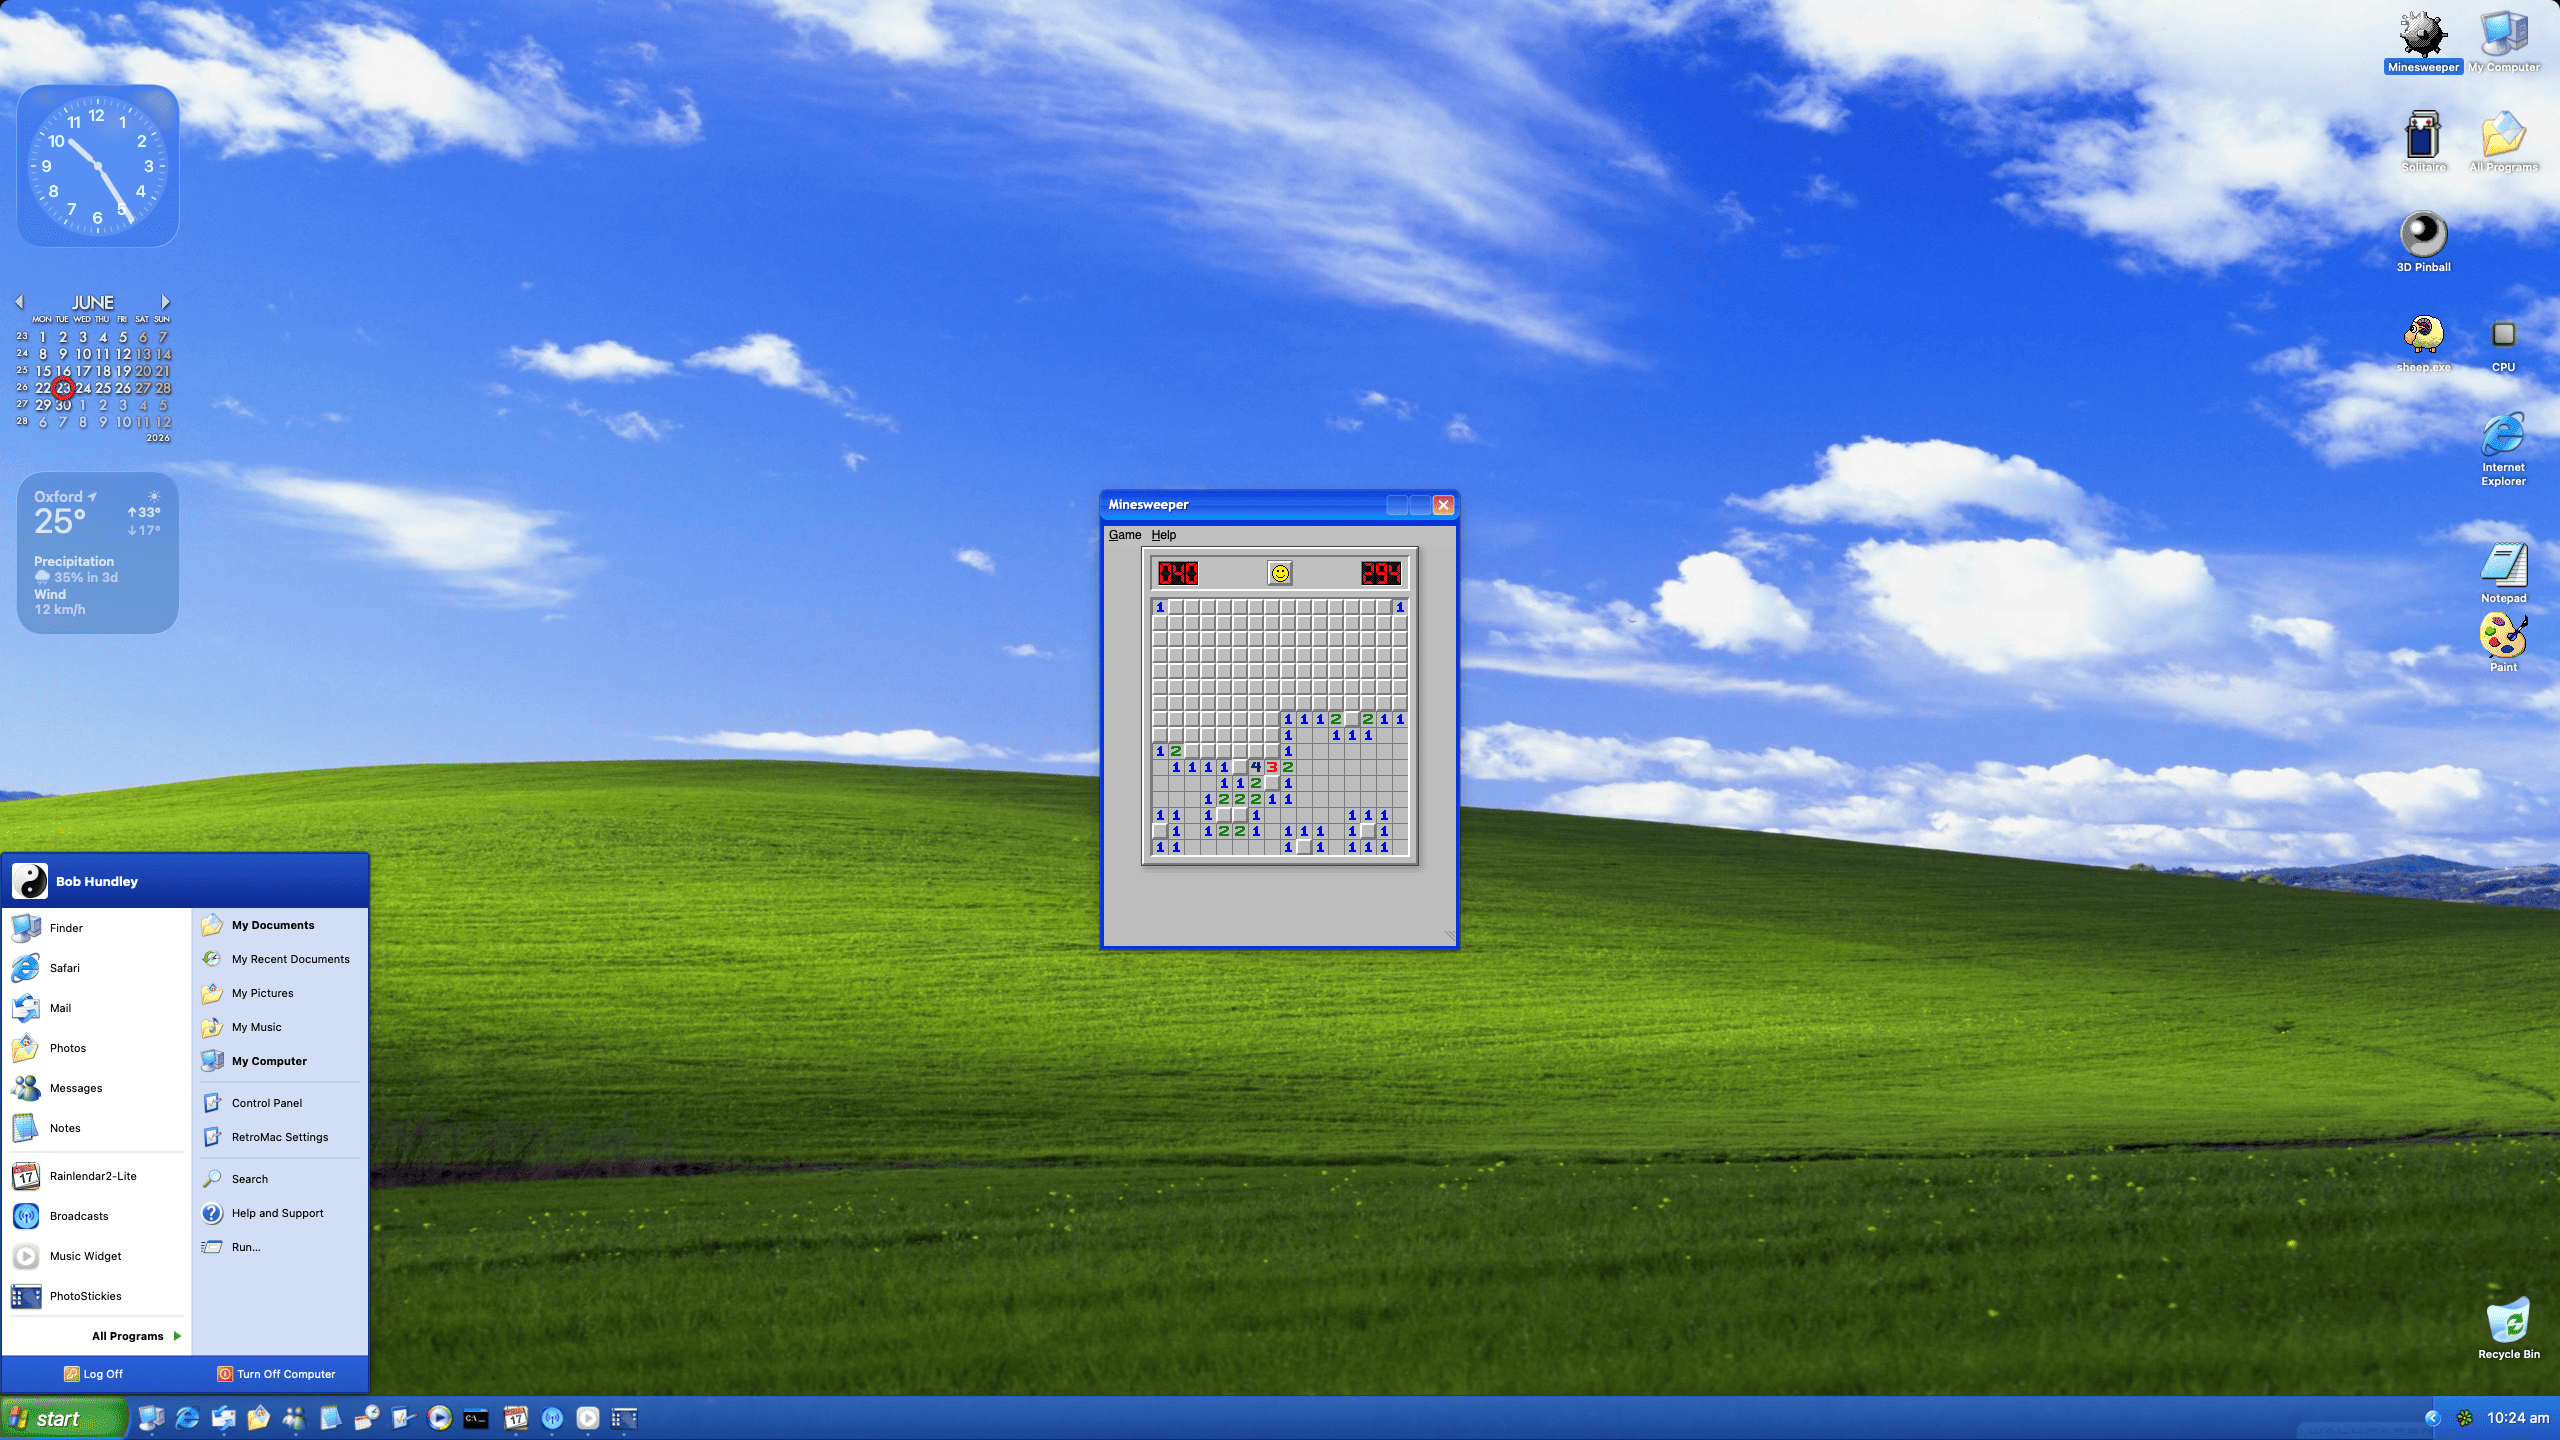
Task: Open My Documents in the Start menu
Action: pyautogui.click(x=280, y=925)
